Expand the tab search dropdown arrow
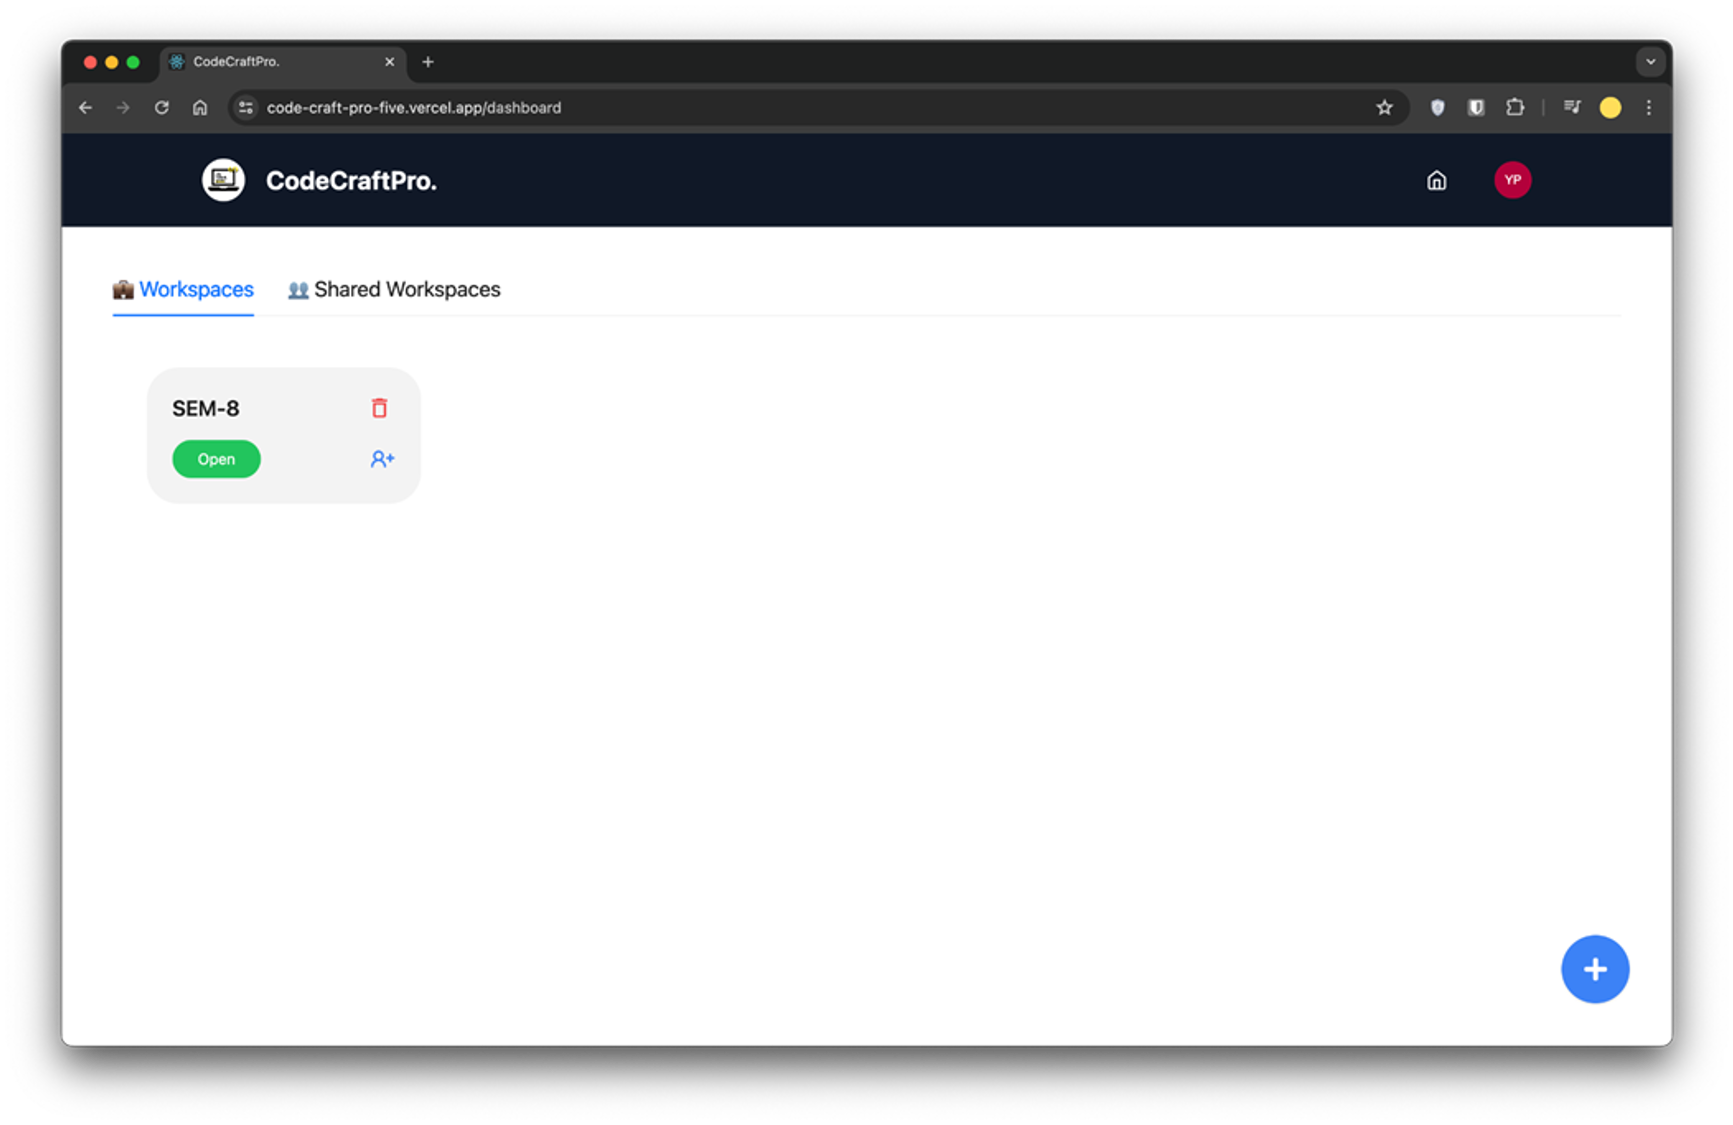Image resolution: width=1733 pixels, height=1125 pixels. click(x=1650, y=62)
